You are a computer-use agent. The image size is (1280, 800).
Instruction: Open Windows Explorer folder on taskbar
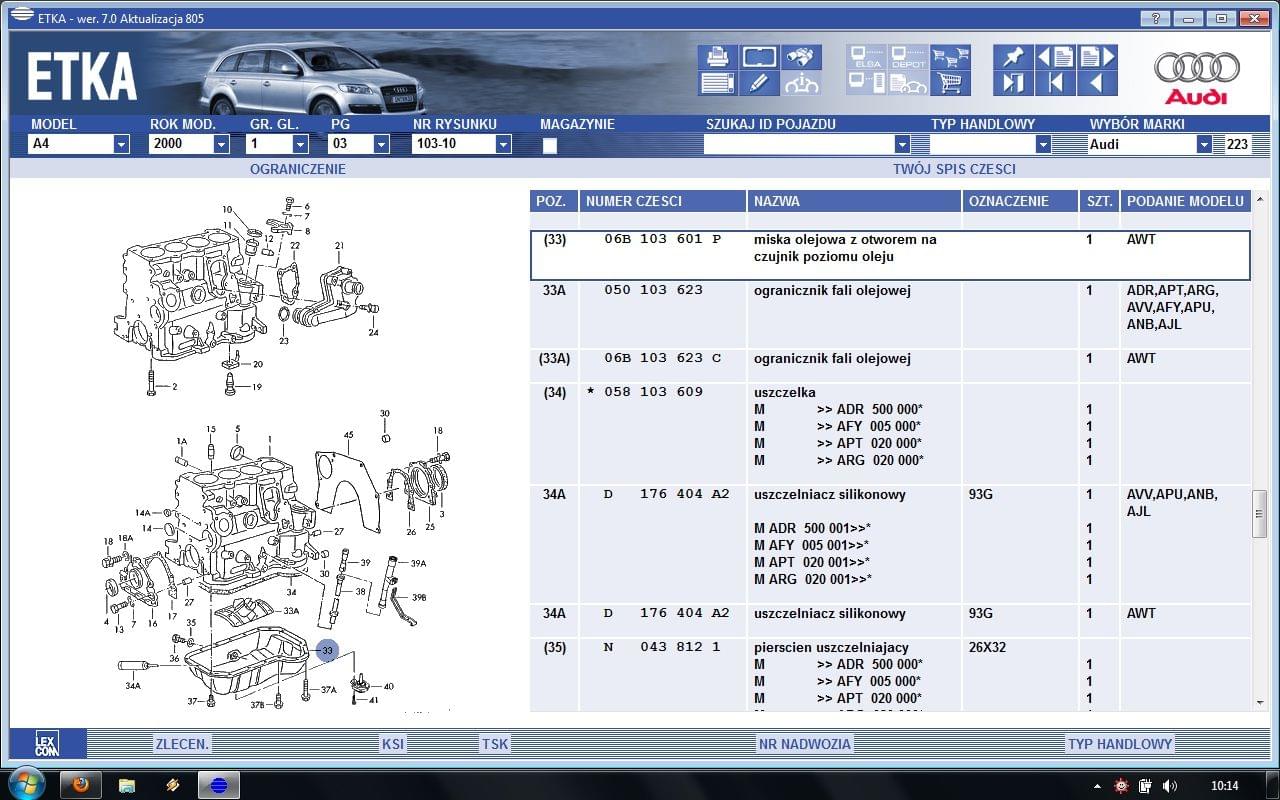click(x=127, y=785)
